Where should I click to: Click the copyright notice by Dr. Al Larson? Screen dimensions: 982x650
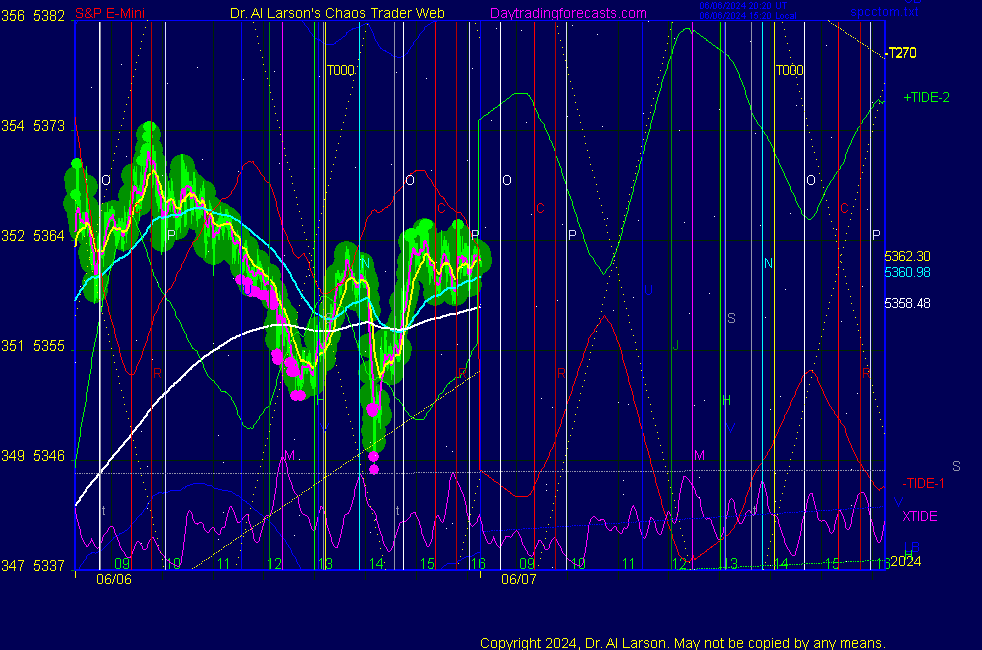(683, 643)
